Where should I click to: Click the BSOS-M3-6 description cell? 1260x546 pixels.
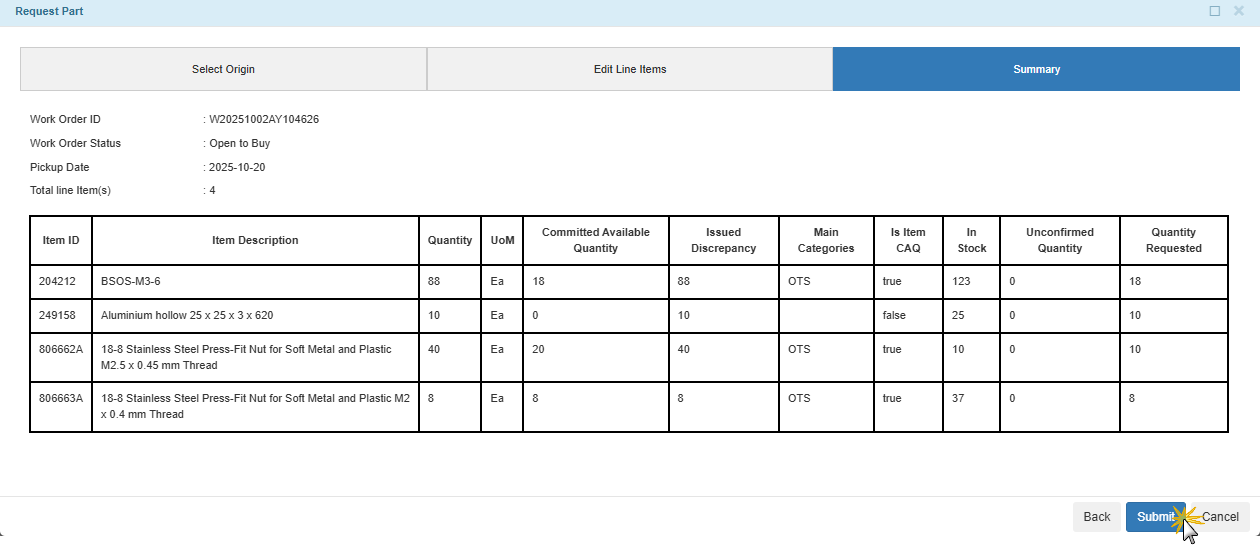(x=130, y=282)
